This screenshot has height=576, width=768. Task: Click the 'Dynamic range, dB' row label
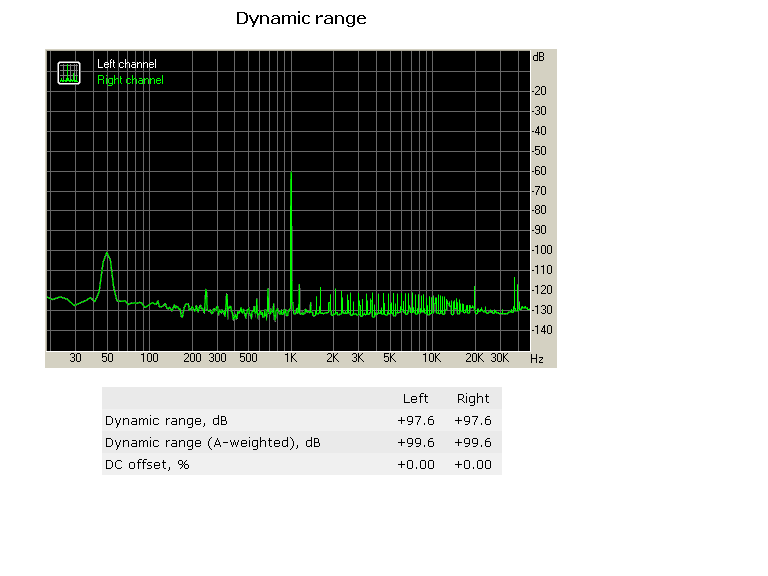pos(166,421)
